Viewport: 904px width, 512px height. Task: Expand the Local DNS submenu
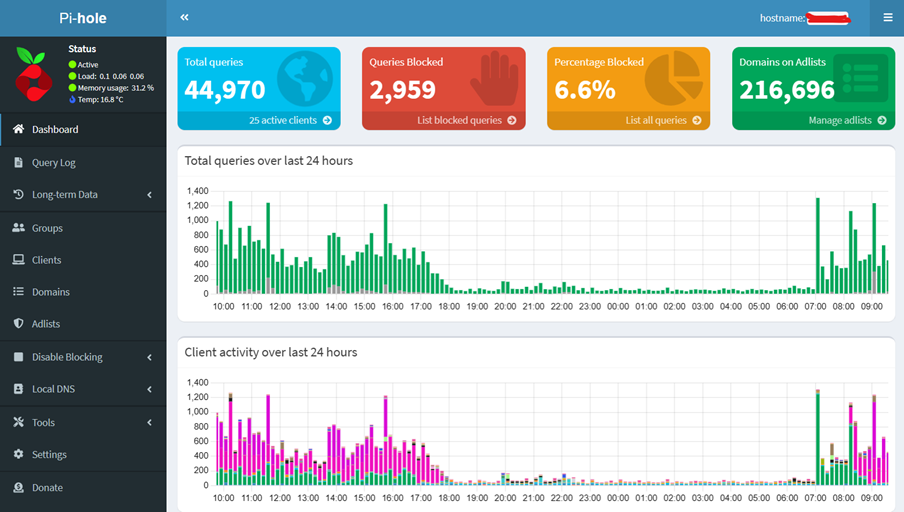(149, 389)
